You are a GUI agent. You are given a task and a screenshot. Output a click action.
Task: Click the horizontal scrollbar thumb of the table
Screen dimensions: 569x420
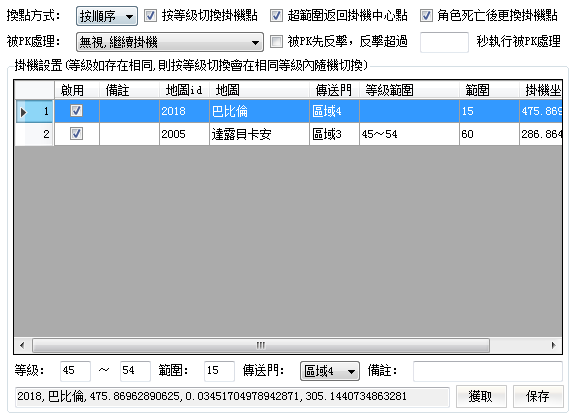261,345
